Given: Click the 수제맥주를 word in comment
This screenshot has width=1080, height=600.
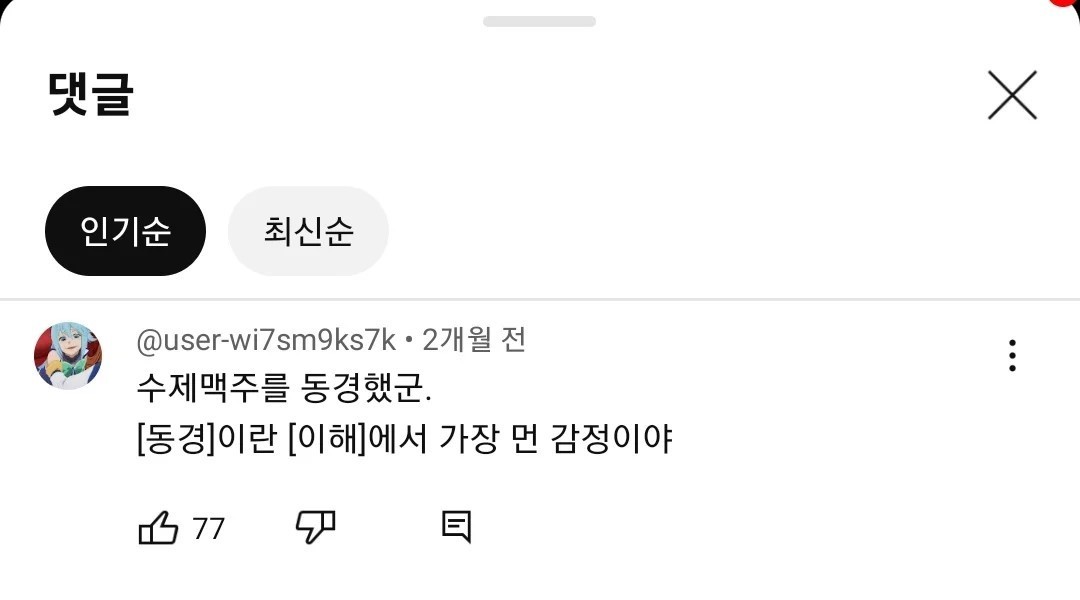Looking at the screenshot, I should pyautogui.click(x=213, y=388).
